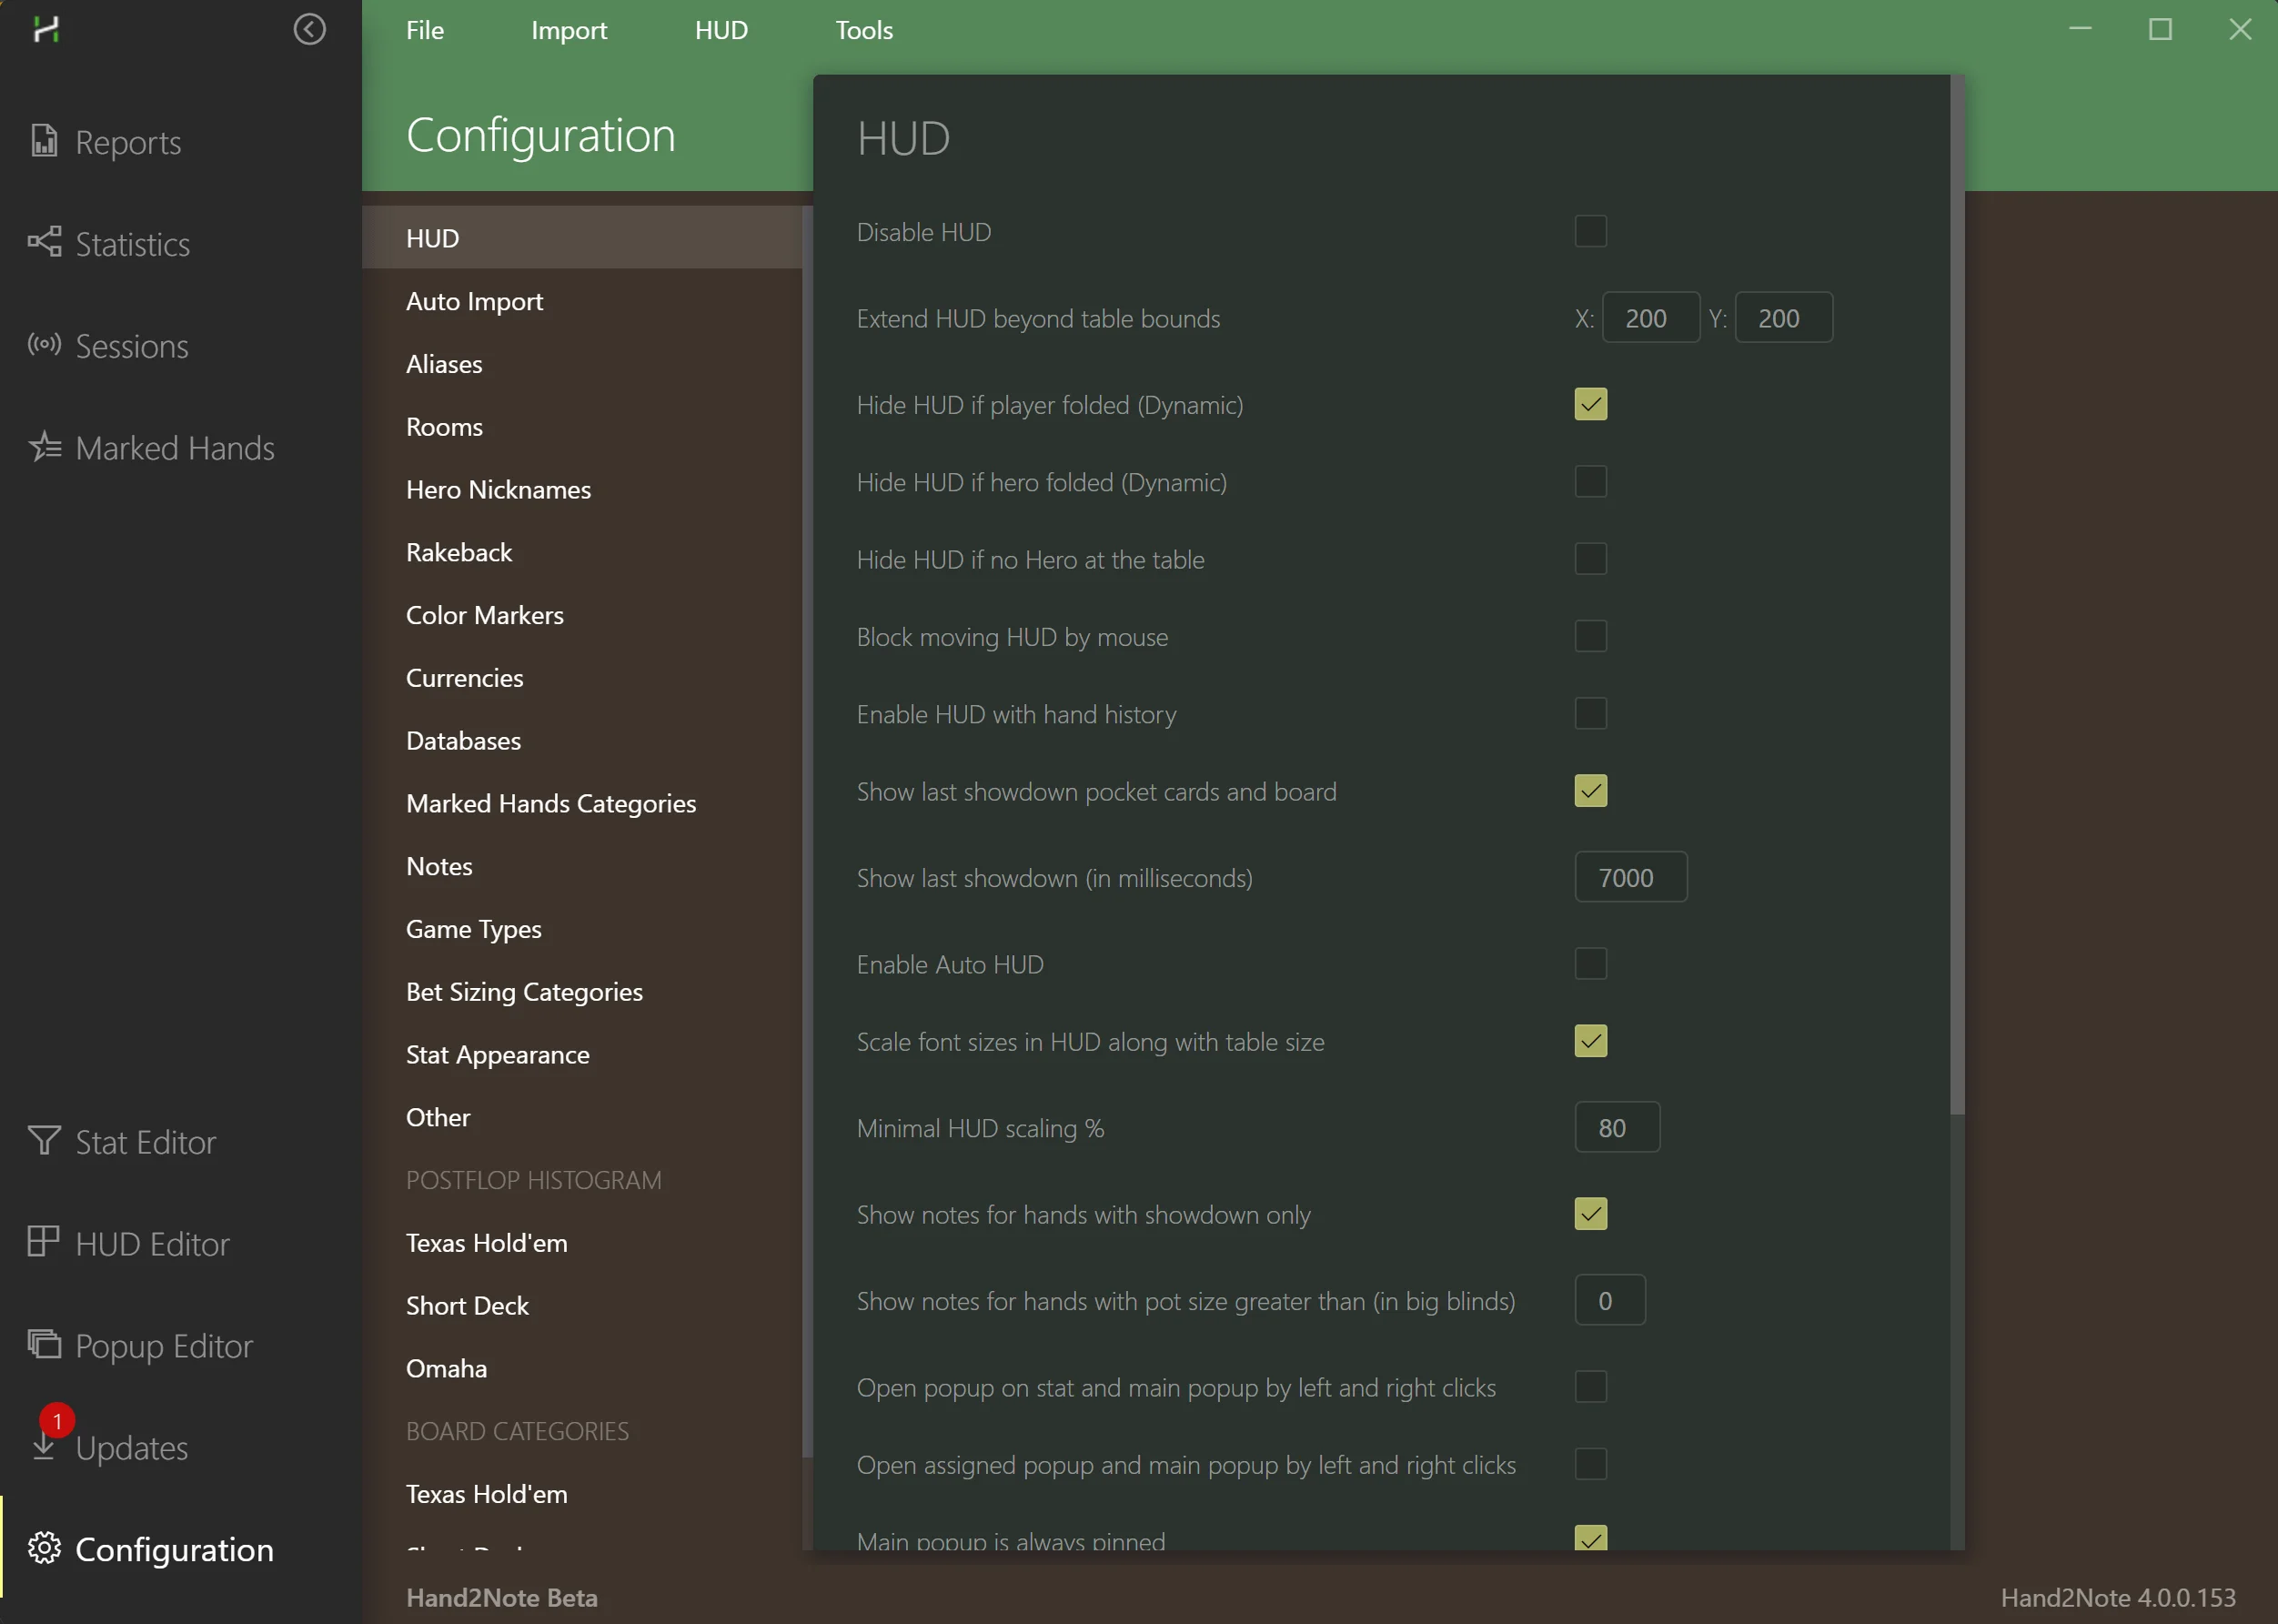Open Updates with the download icon

point(43,1446)
